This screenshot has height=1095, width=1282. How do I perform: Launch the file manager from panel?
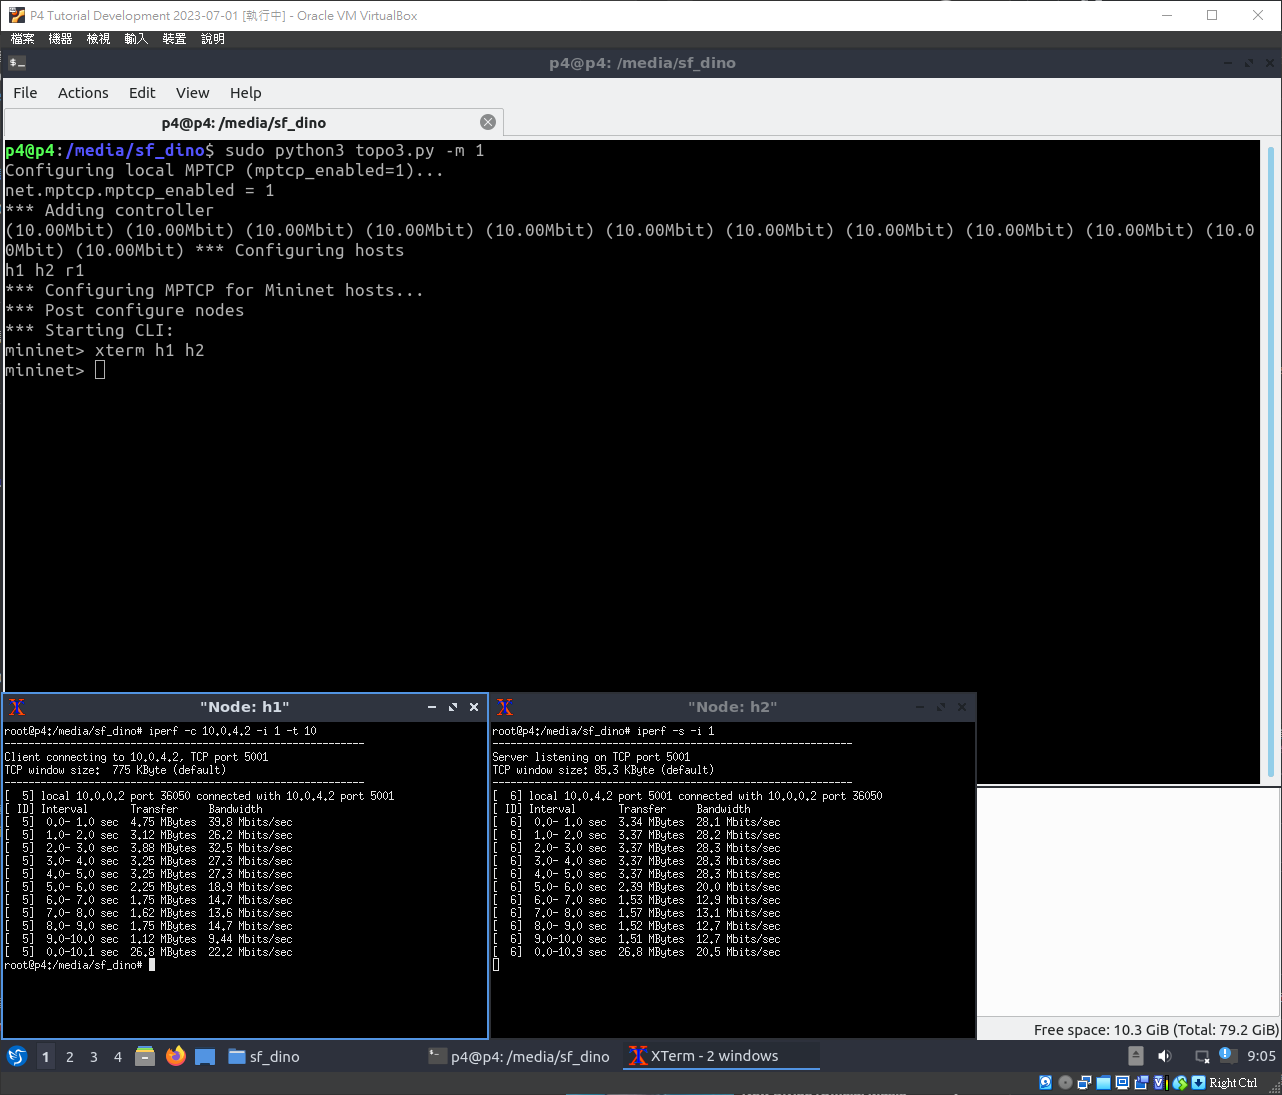(145, 1056)
